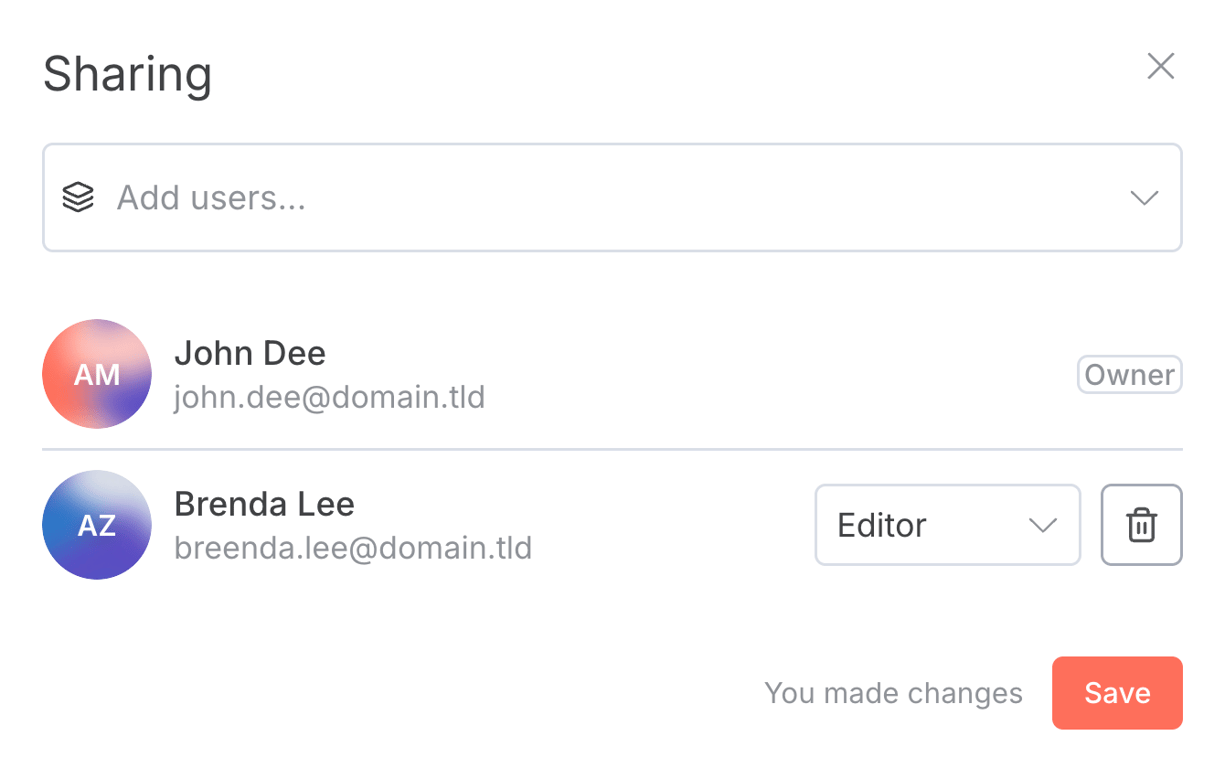
Task: Click Brenda Lee's gradient avatar swatch
Action: pyautogui.click(x=97, y=524)
